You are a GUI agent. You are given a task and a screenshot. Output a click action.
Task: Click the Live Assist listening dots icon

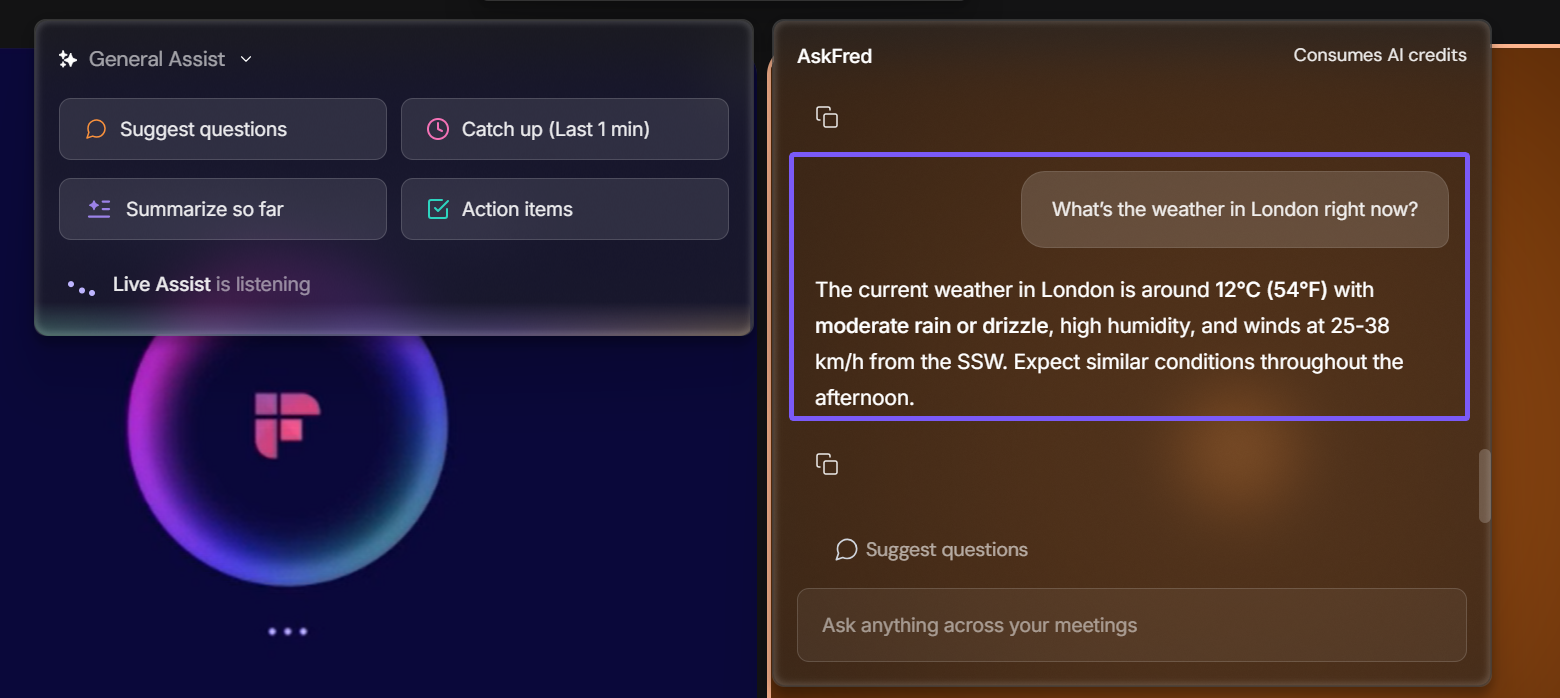[82, 287]
